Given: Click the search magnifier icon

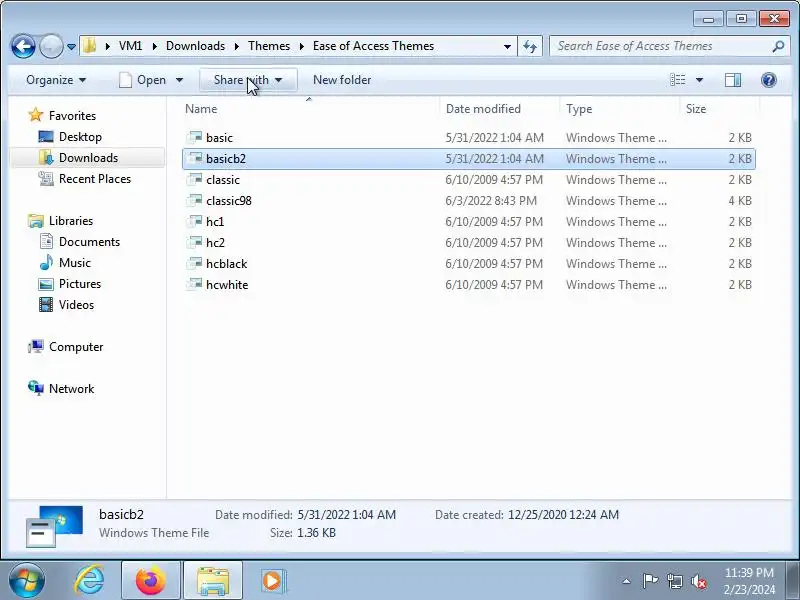Looking at the screenshot, I should 778,46.
